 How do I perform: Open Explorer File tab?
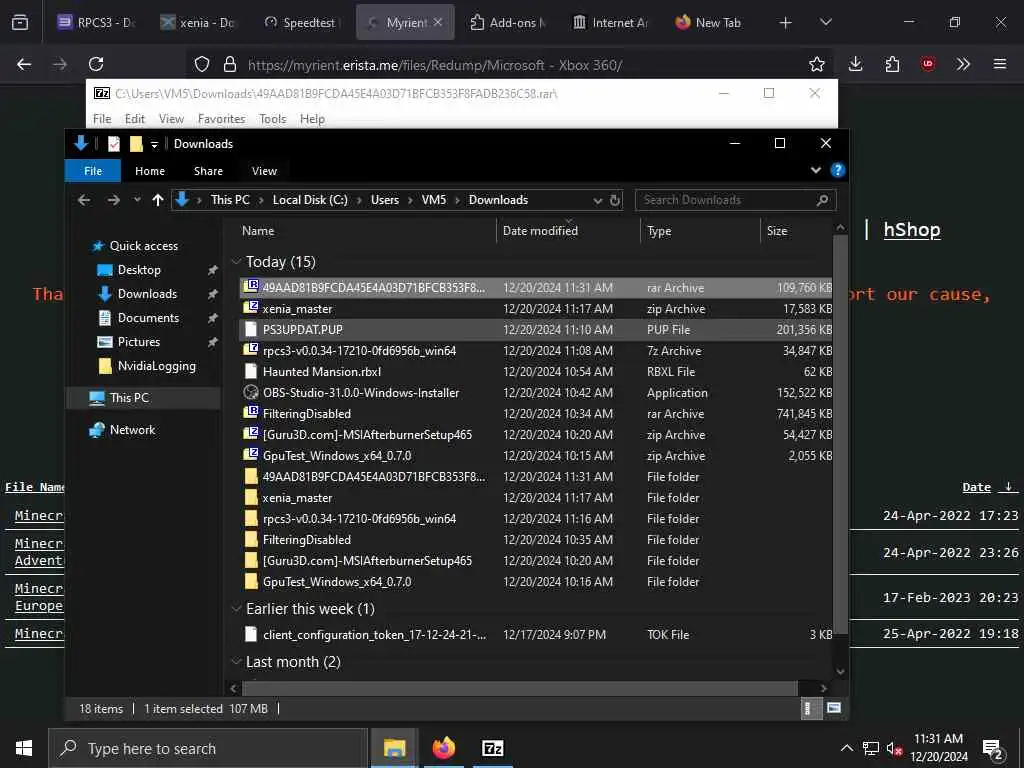[93, 170]
